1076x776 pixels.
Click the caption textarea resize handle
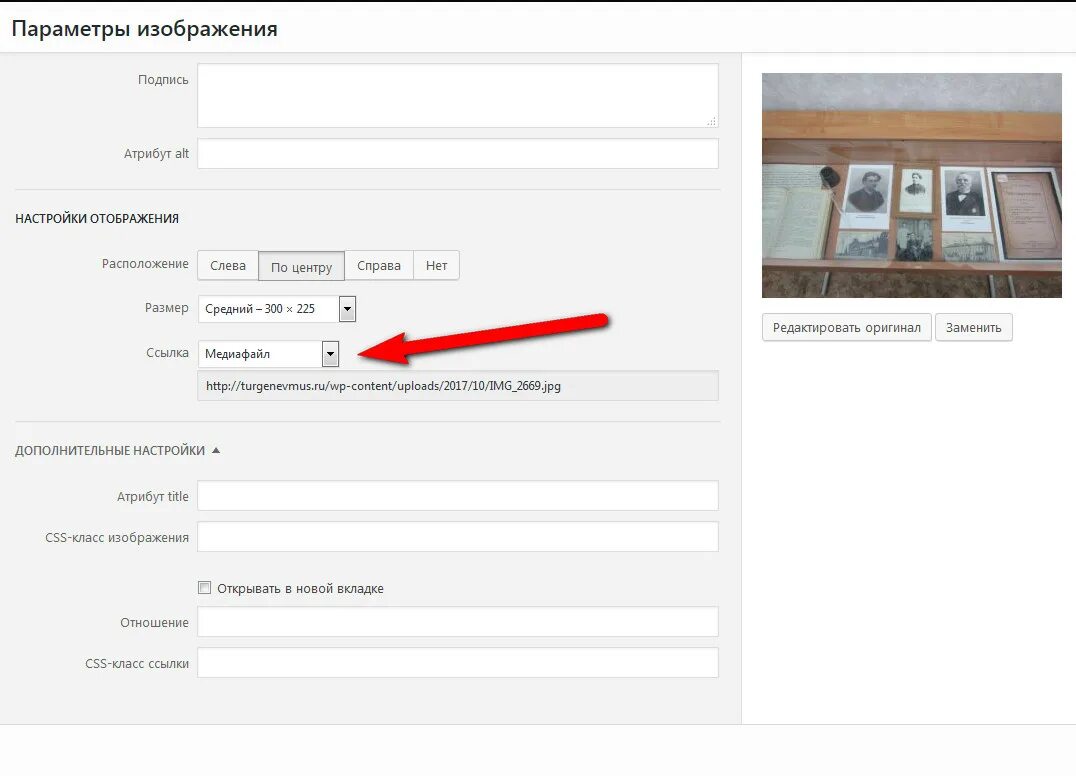pos(712,121)
